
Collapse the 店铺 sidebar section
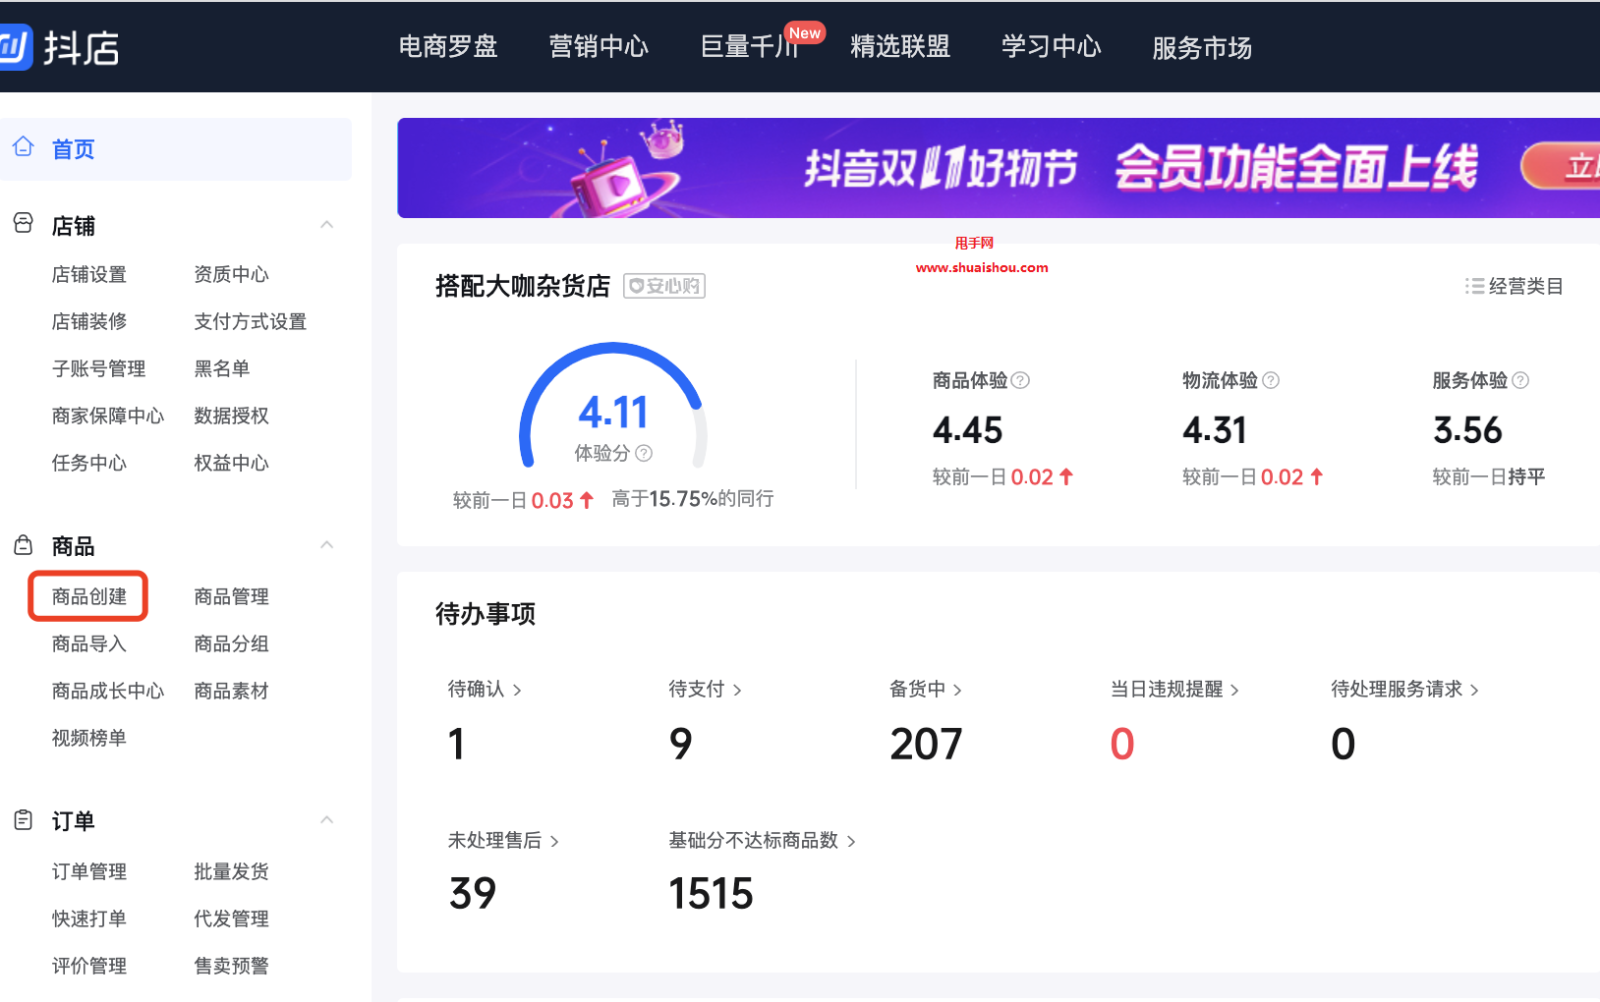click(x=326, y=225)
